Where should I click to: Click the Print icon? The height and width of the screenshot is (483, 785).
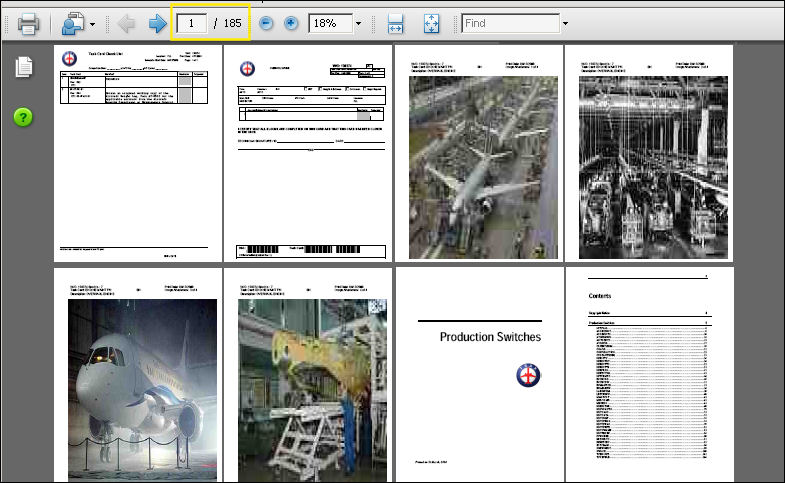(29, 24)
